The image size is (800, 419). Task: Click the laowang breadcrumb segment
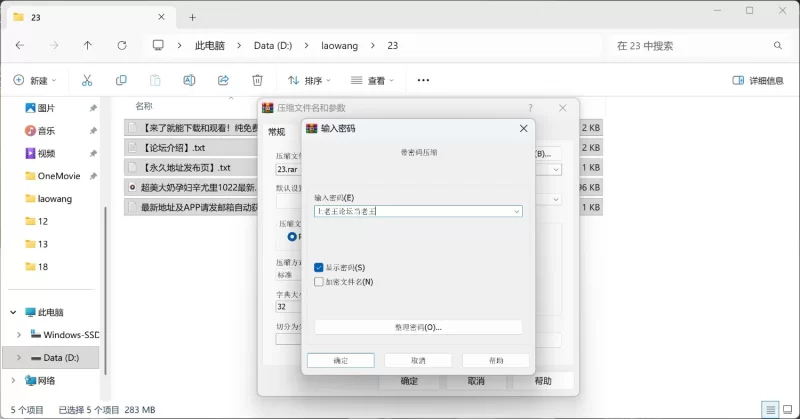tap(332, 45)
